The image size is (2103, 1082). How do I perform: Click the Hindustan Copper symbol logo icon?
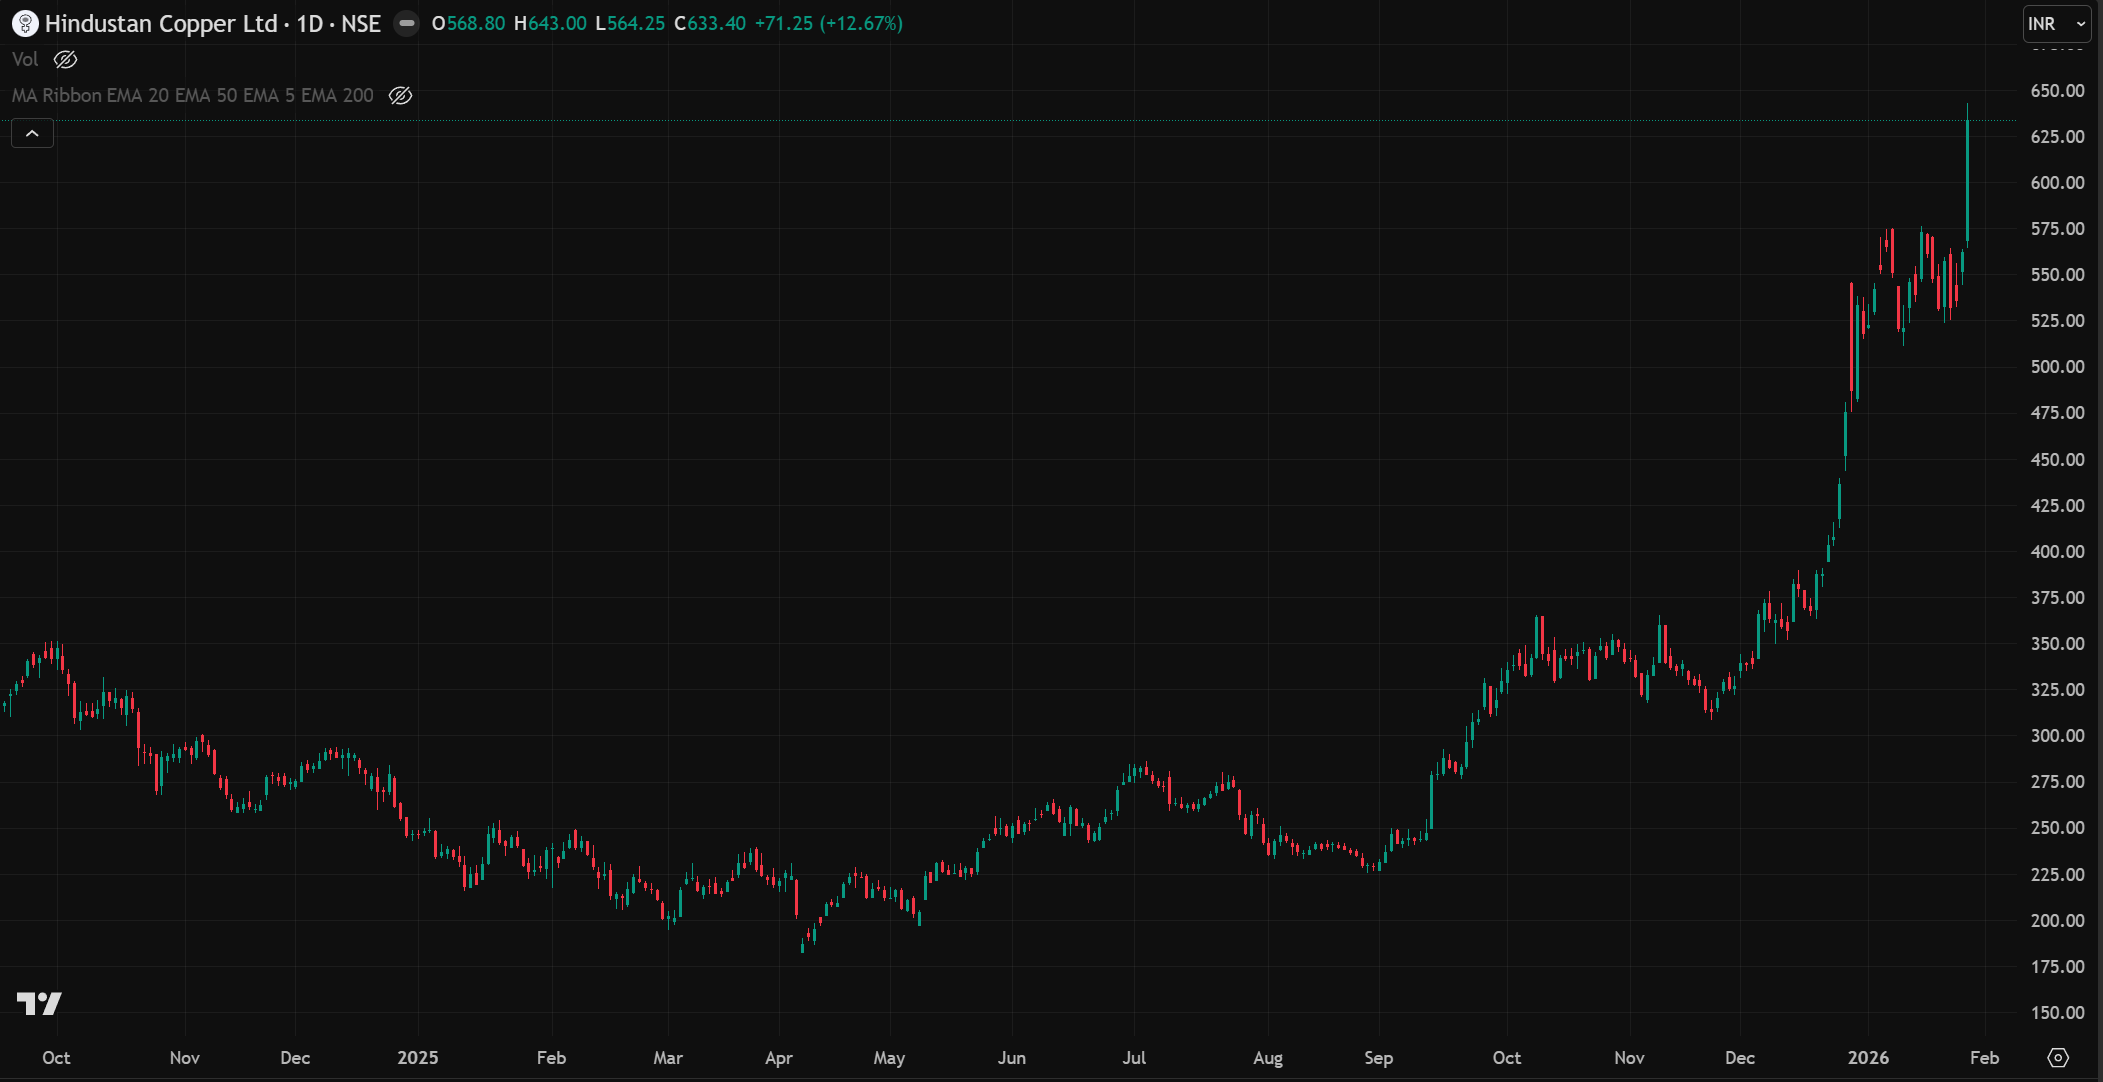[x=24, y=23]
